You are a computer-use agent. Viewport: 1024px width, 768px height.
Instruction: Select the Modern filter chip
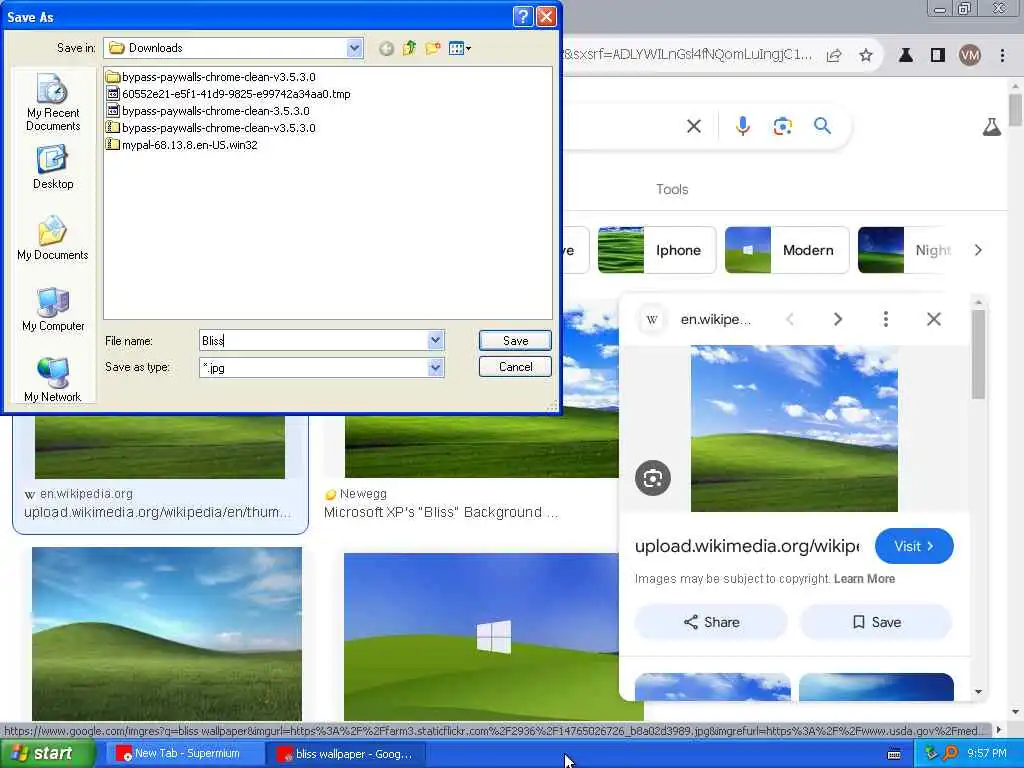click(787, 250)
